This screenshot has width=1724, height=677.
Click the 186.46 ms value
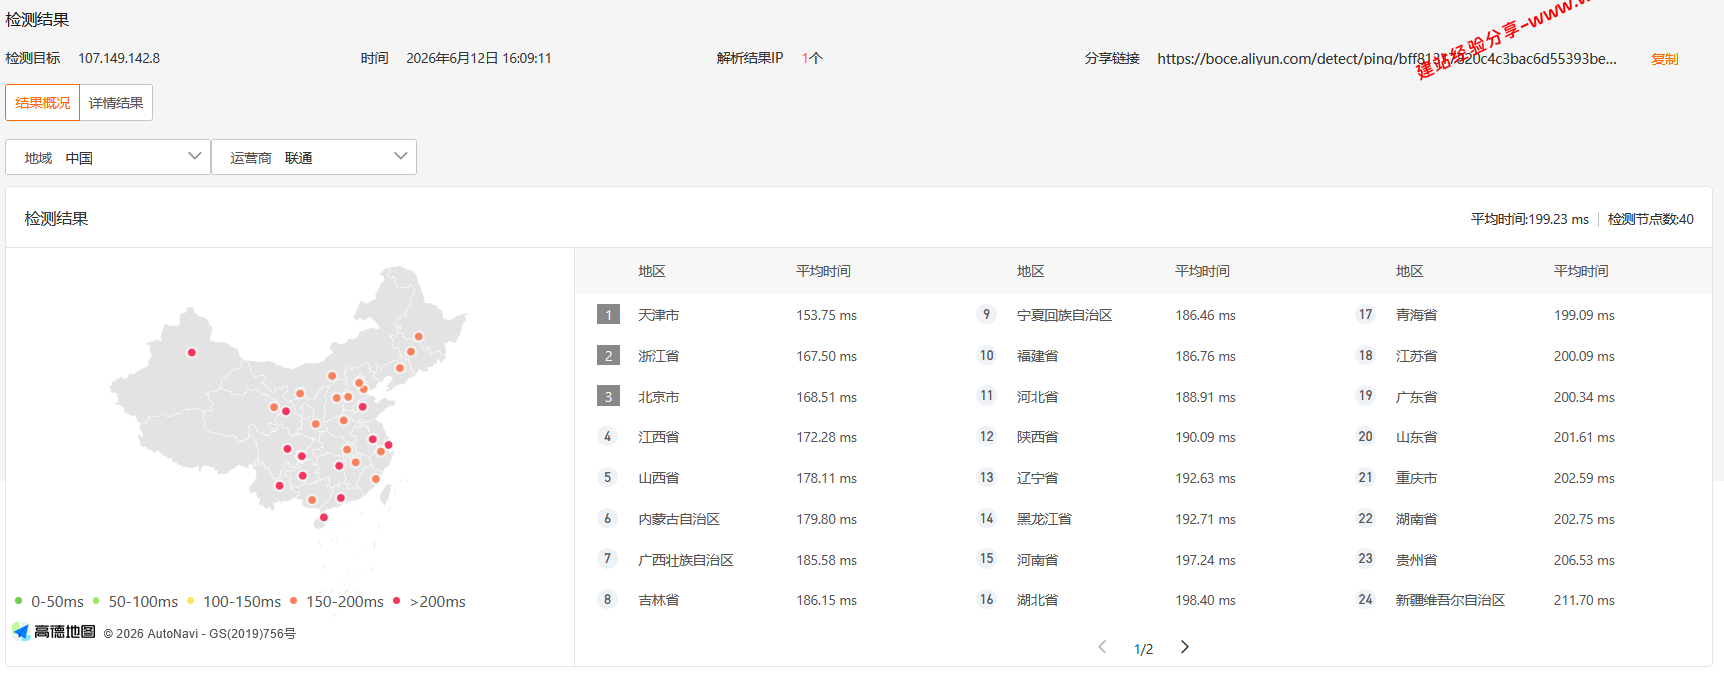[1206, 315]
